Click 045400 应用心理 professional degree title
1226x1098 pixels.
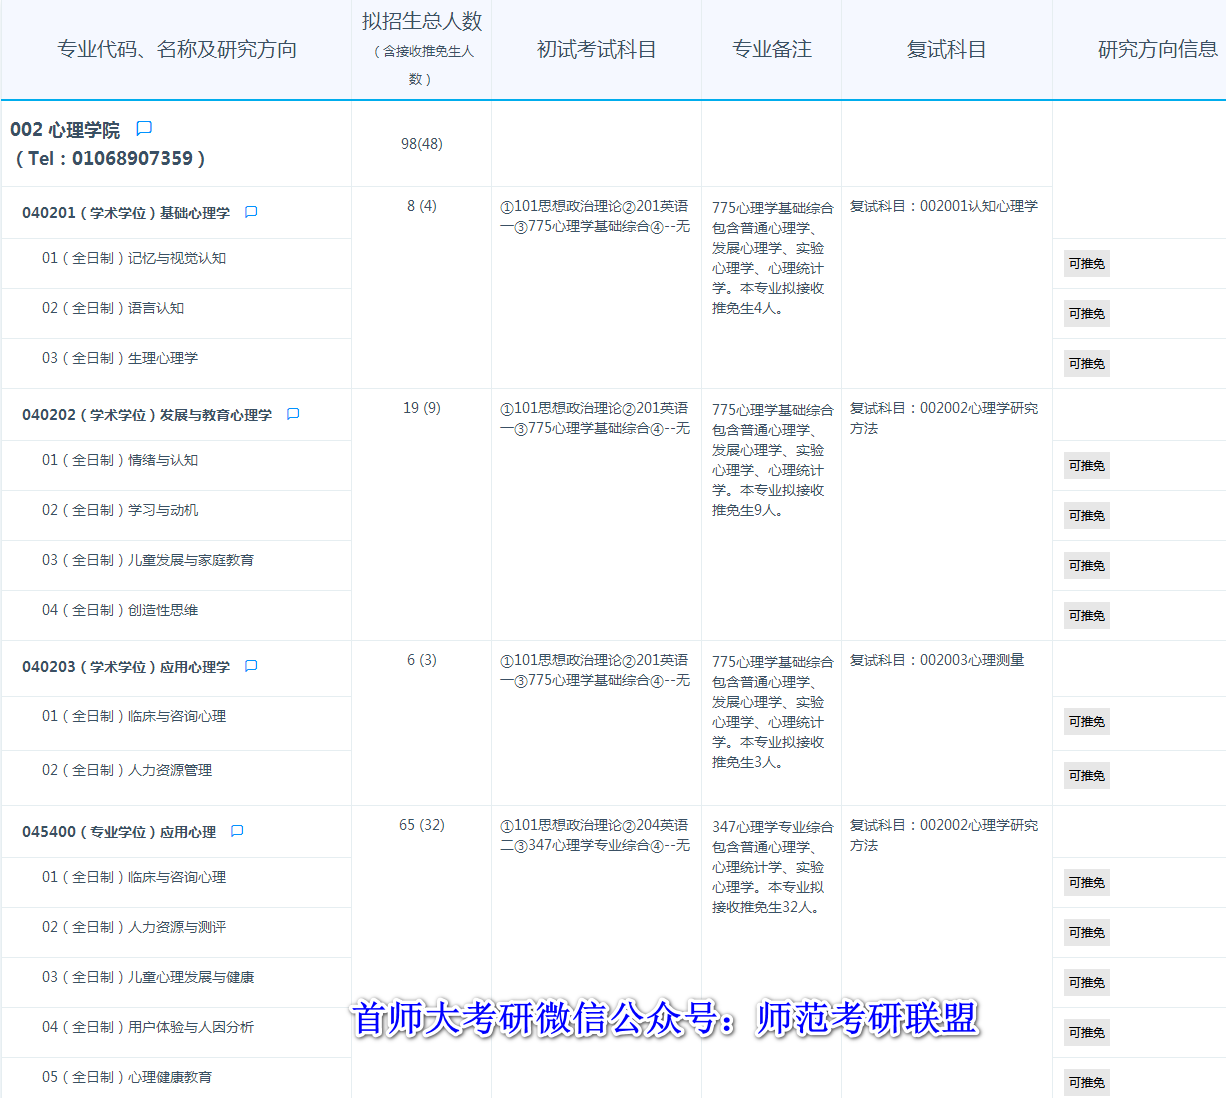[x=119, y=832]
